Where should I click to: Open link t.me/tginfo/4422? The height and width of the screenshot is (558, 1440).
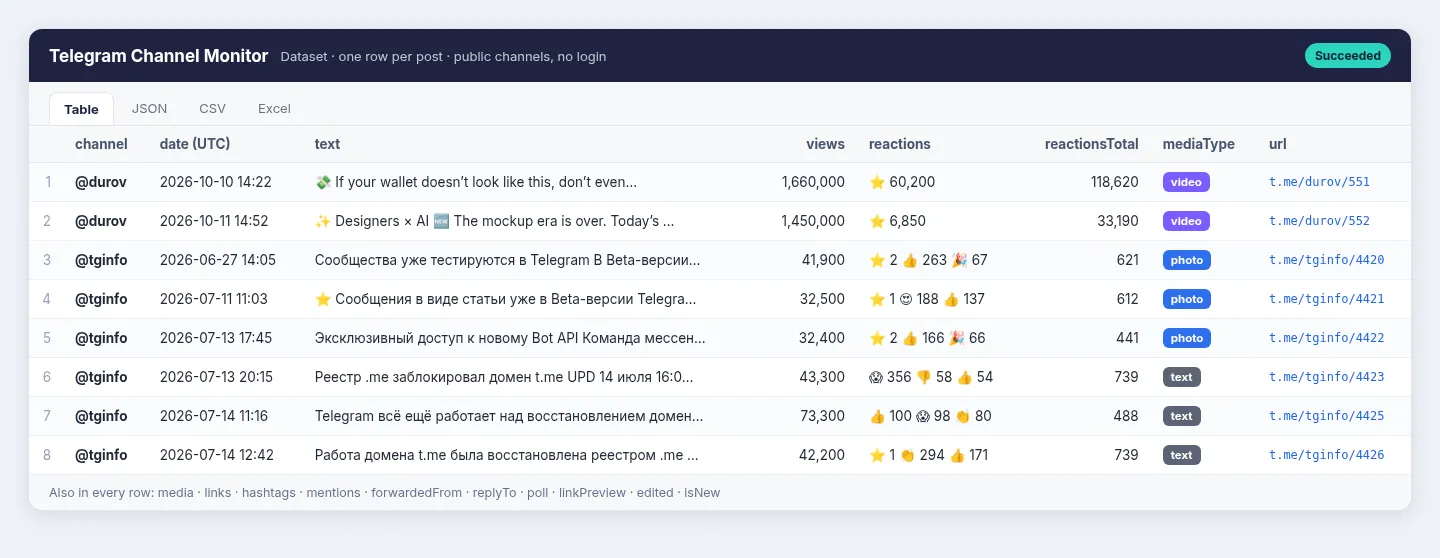coord(1327,338)
